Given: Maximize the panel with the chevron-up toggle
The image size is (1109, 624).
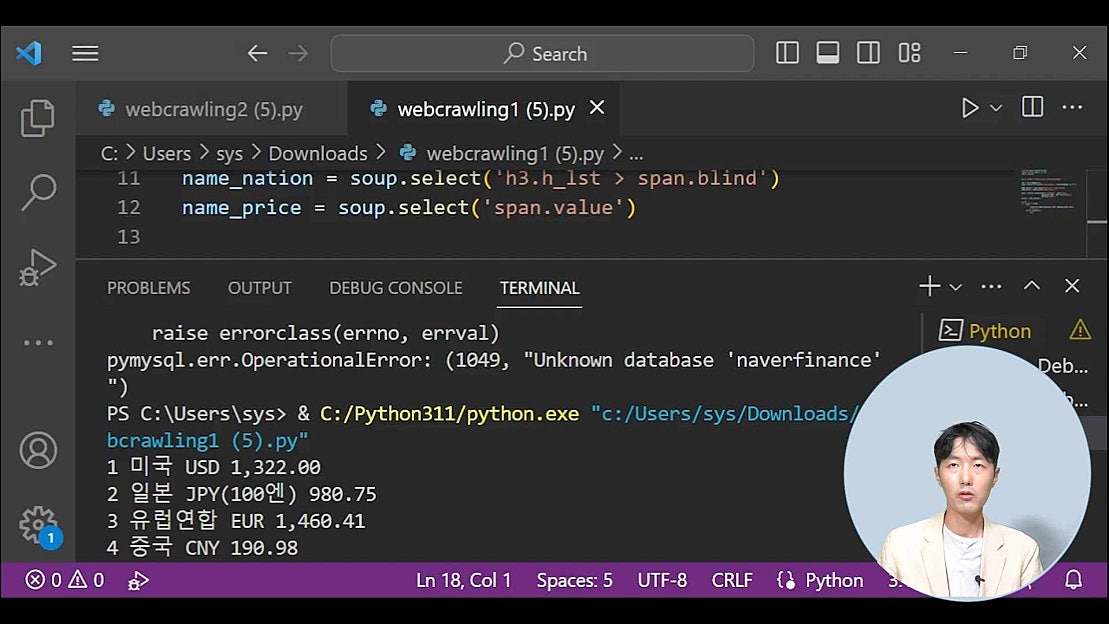Looking at the screenshot, I should (1031, 285).
